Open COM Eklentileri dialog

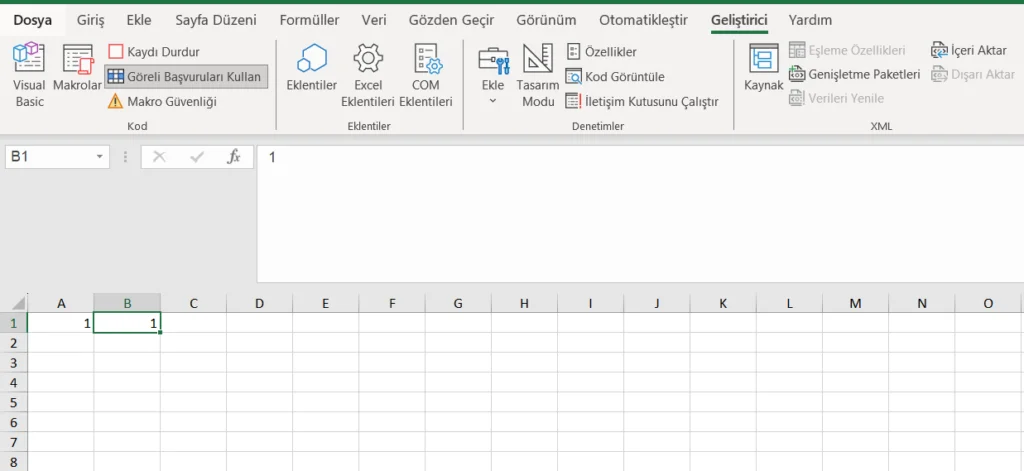pos(426,74)
